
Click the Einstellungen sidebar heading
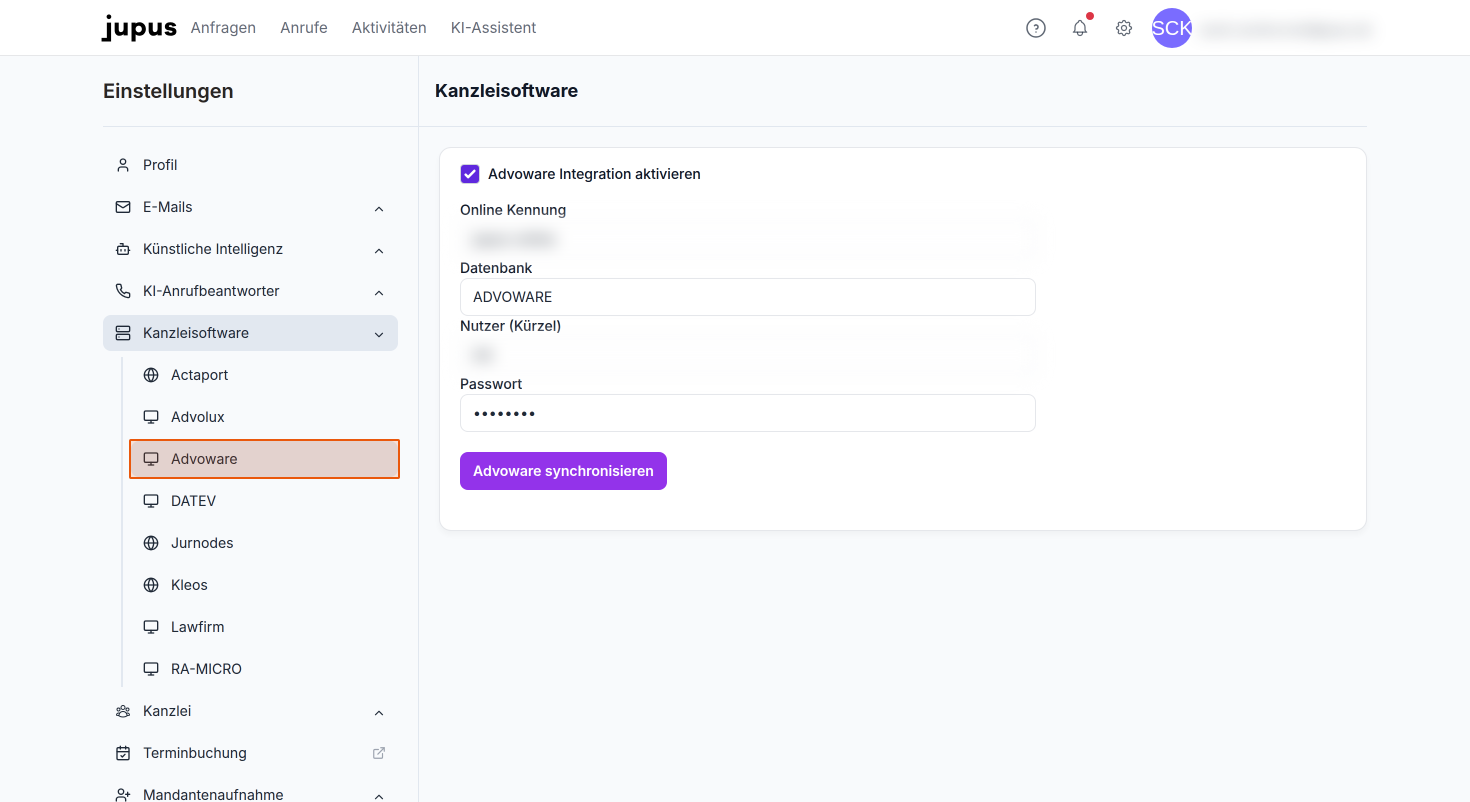tap(168, 91)
